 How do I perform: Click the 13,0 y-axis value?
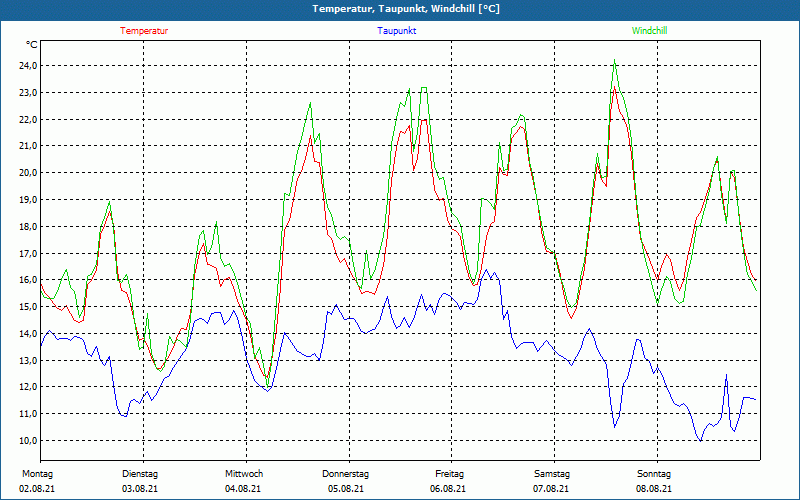point(28,361)
